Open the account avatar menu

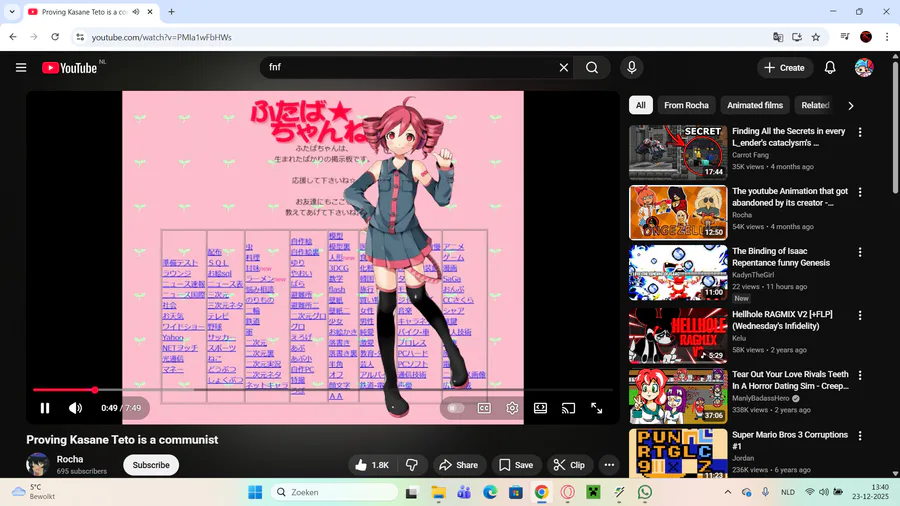point(864,68)
